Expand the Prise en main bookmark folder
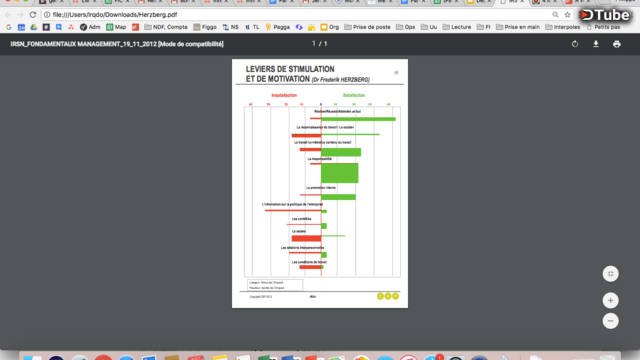 [x=518, y=27]
